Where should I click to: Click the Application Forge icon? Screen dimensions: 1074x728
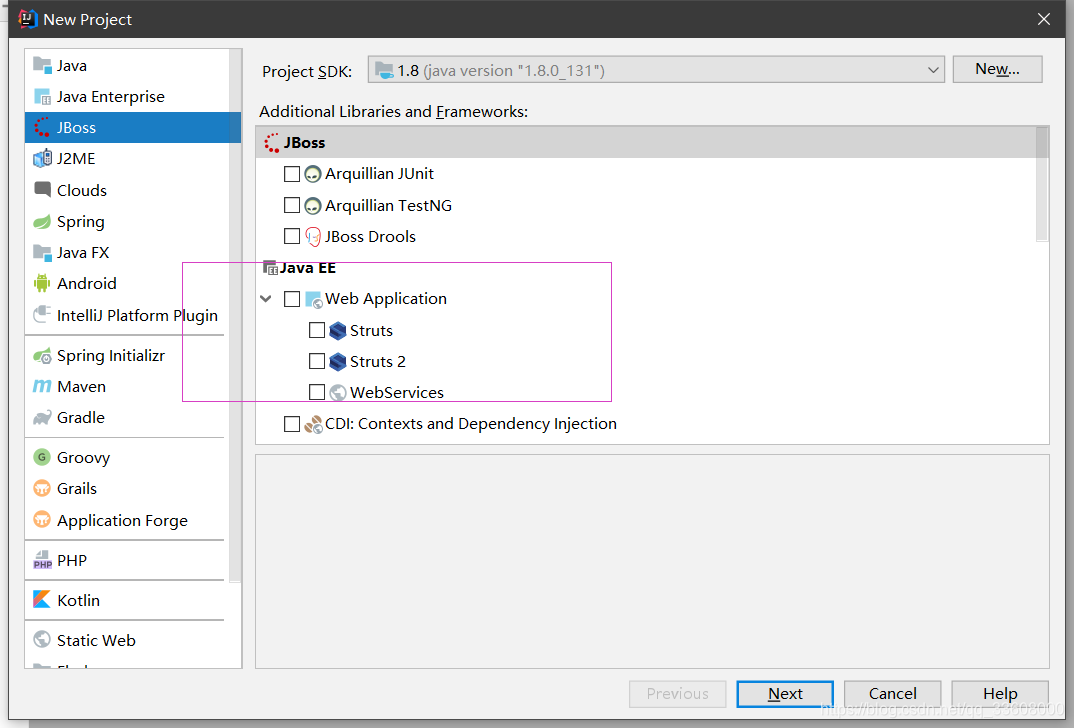(x=42, y=520)
